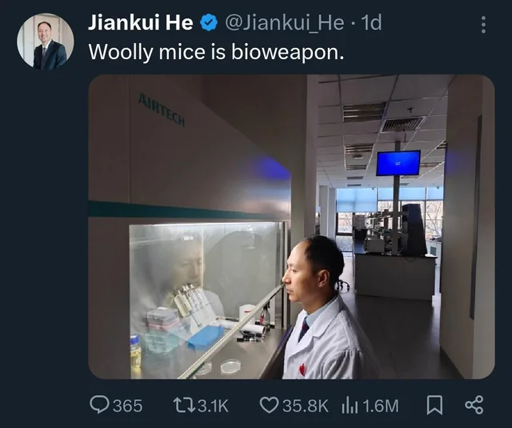
Task: Click the 35.8K likes count
Action: coord(305,406)
